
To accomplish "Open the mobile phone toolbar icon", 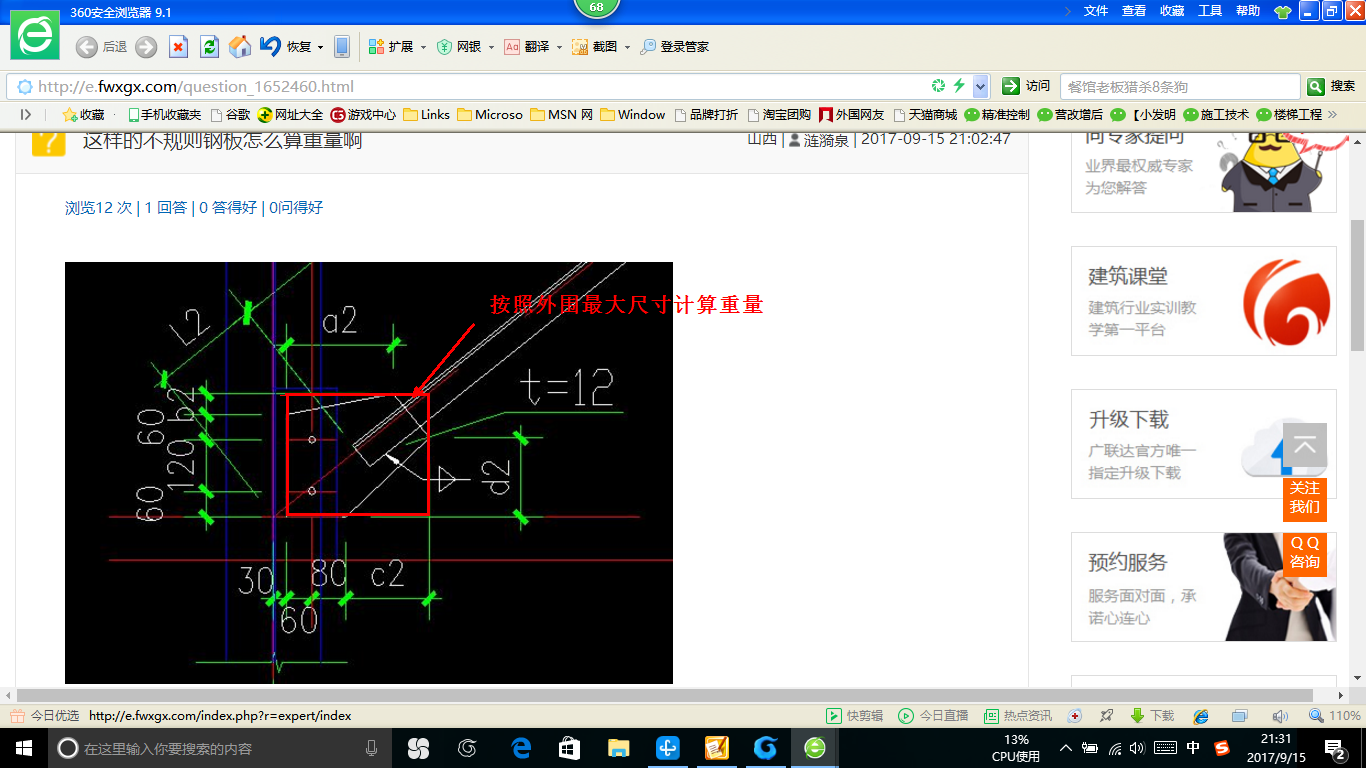I will coord(342,47).
